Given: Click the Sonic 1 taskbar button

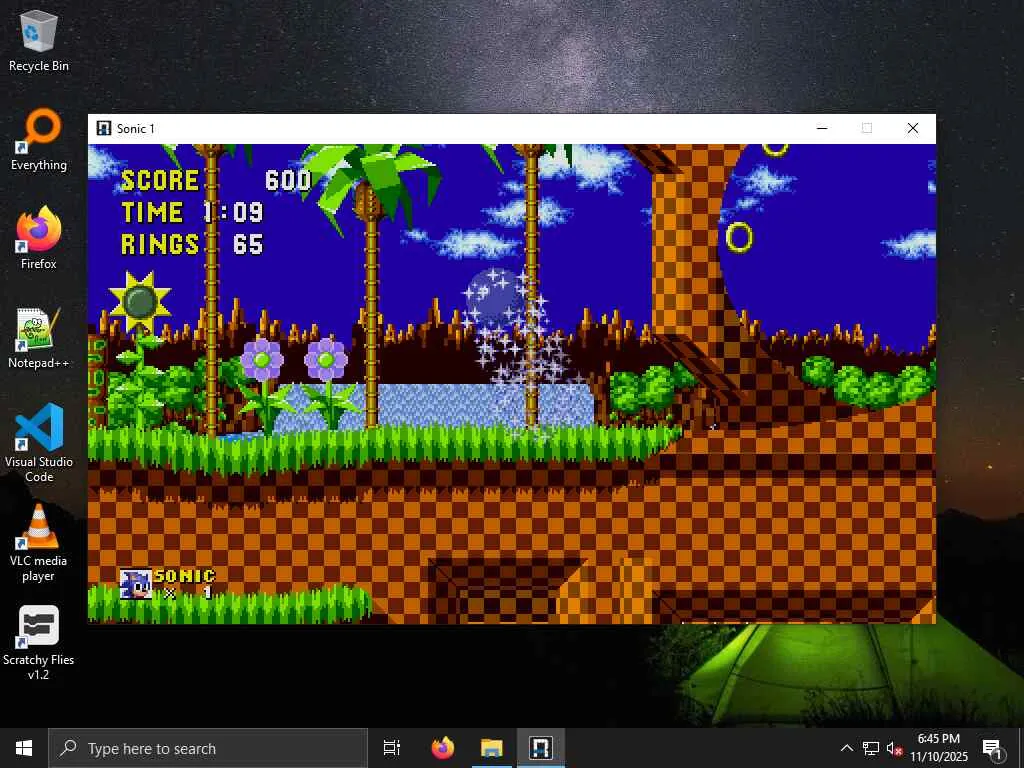Looking at the screenshot, I should pyautogui.click(x=541, y=748).
